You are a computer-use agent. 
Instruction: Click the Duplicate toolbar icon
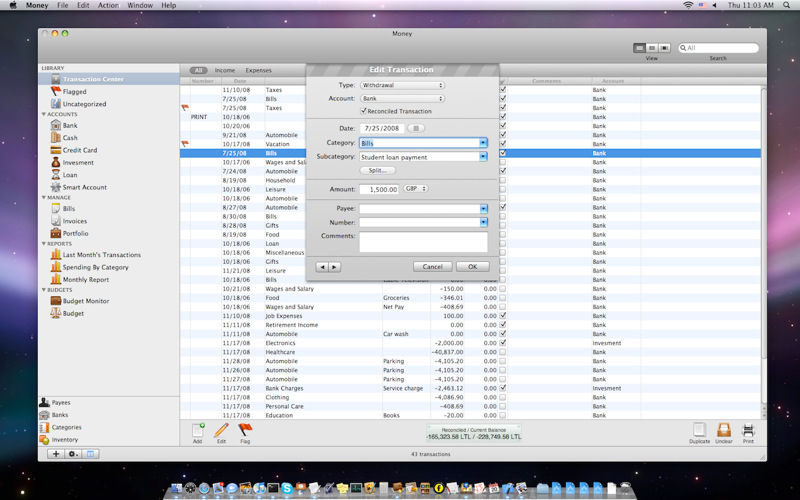[699, 433]
